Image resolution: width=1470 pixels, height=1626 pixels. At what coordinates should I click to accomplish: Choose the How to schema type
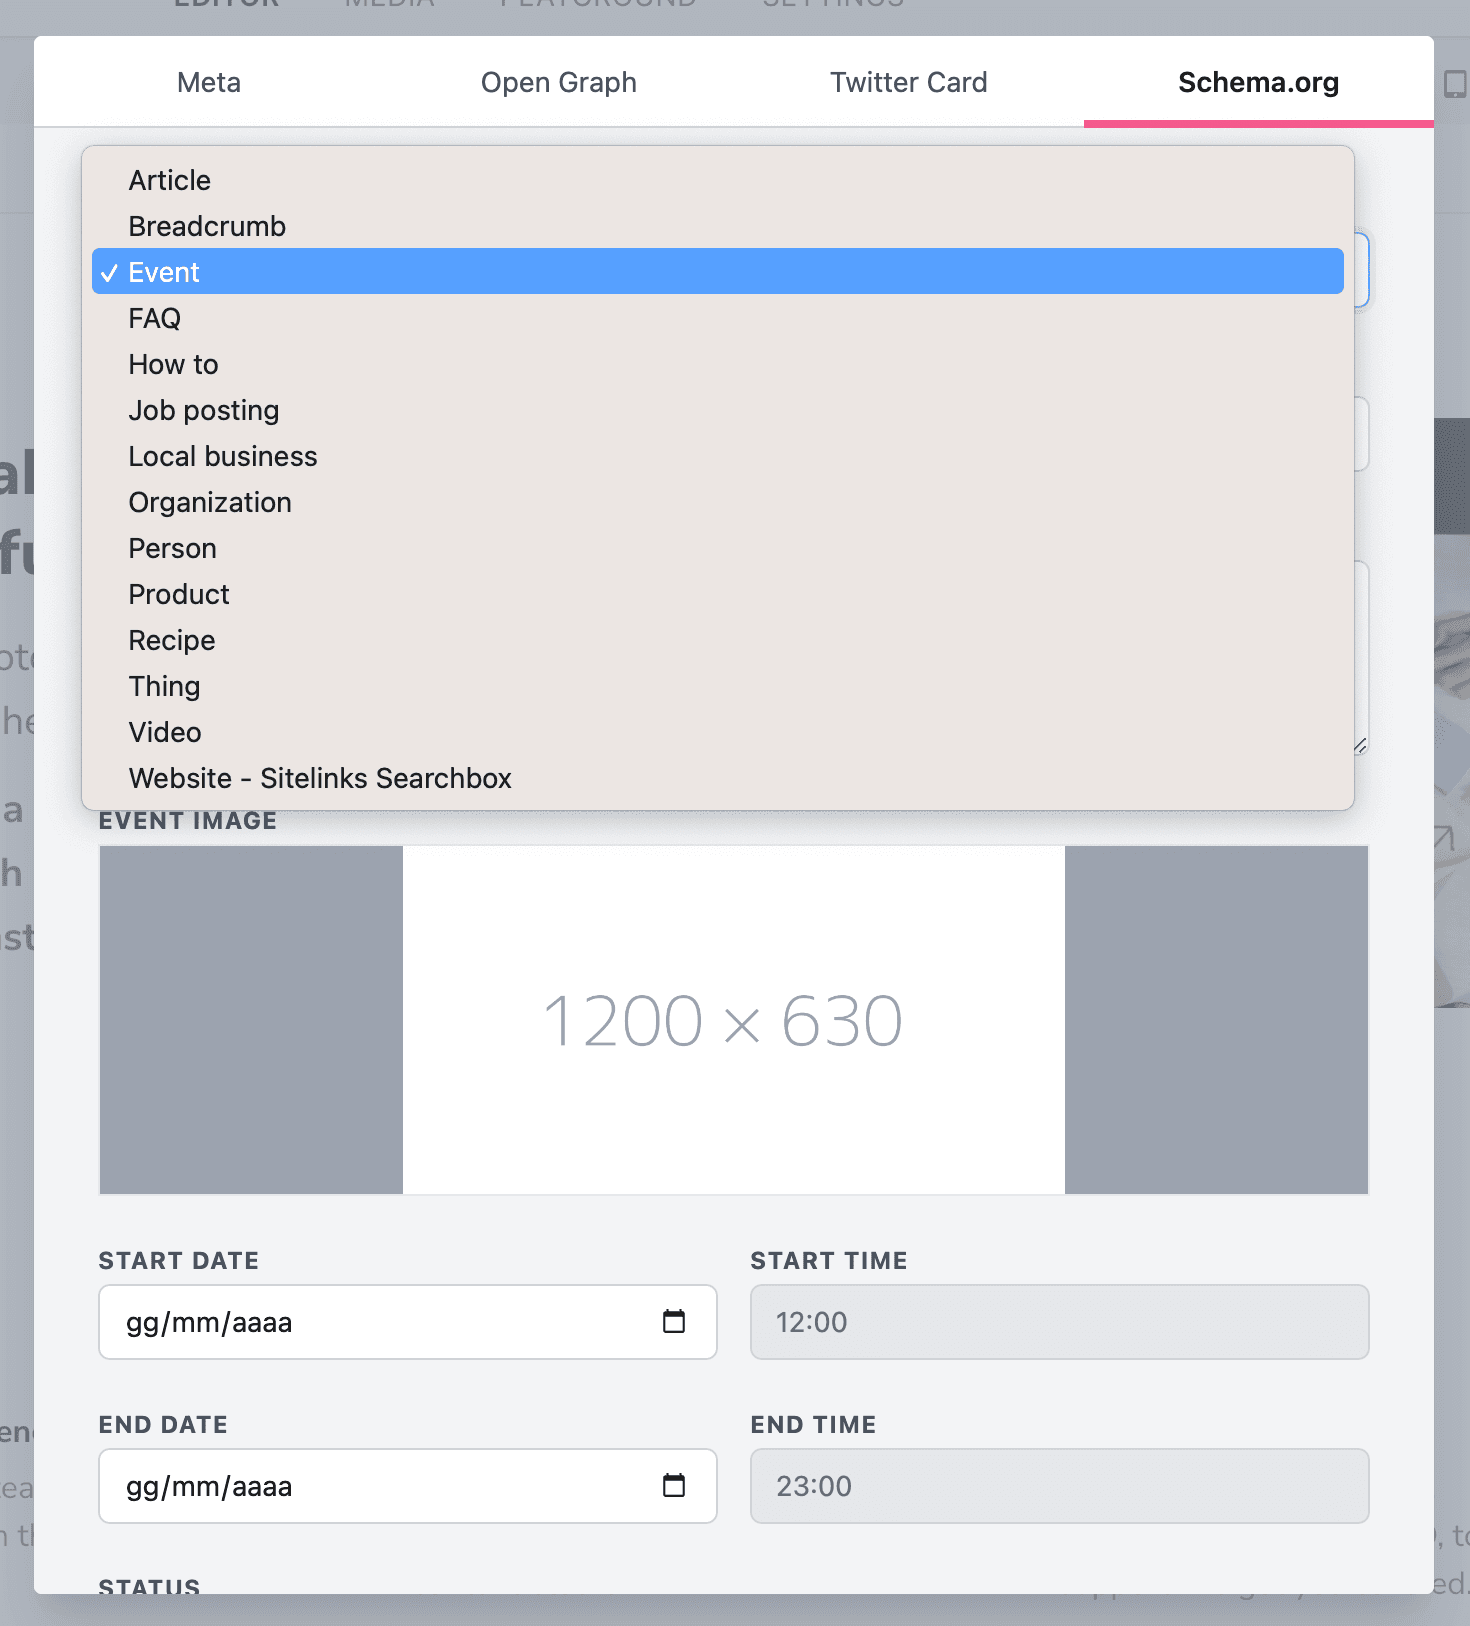pyautogui.click(x=173, y=364)
